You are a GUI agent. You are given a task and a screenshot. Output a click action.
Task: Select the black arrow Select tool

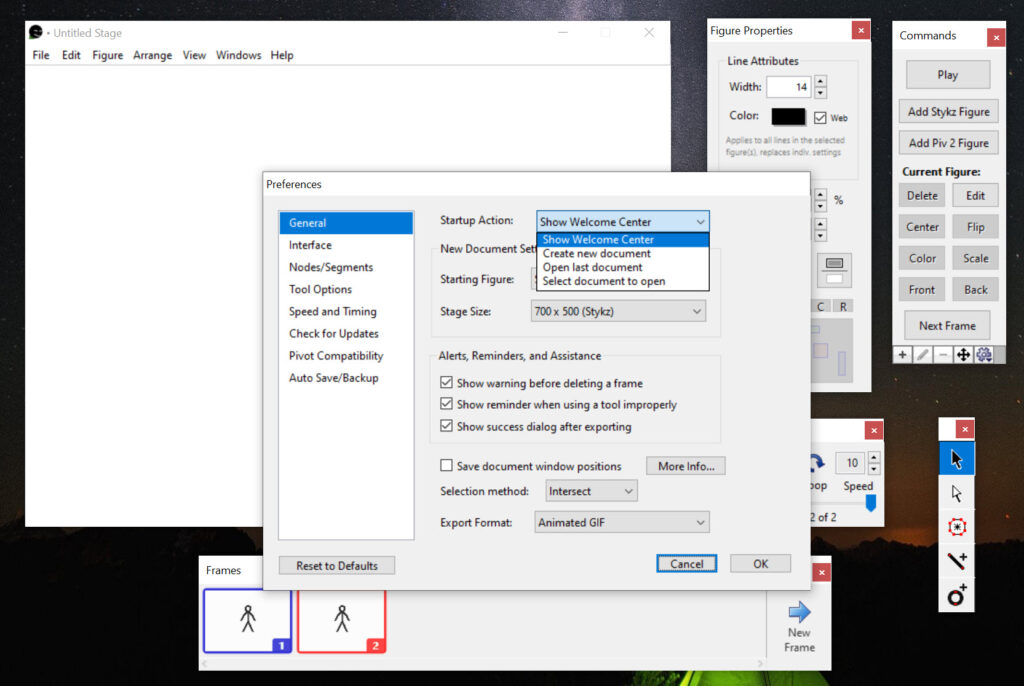point(956,459)
